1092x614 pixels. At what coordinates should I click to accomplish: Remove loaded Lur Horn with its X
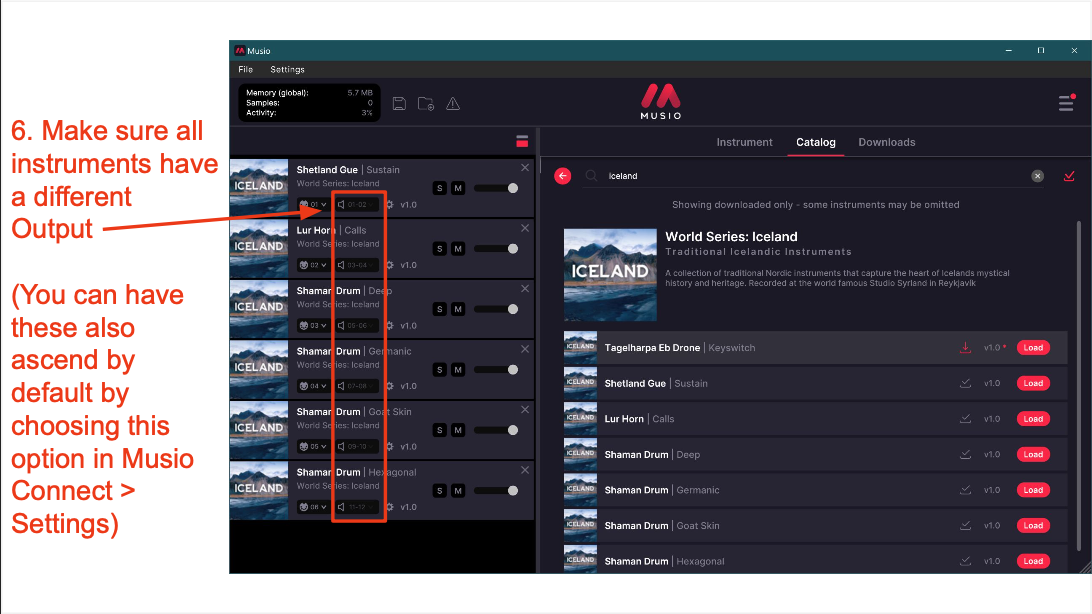[x=525, y=228]
